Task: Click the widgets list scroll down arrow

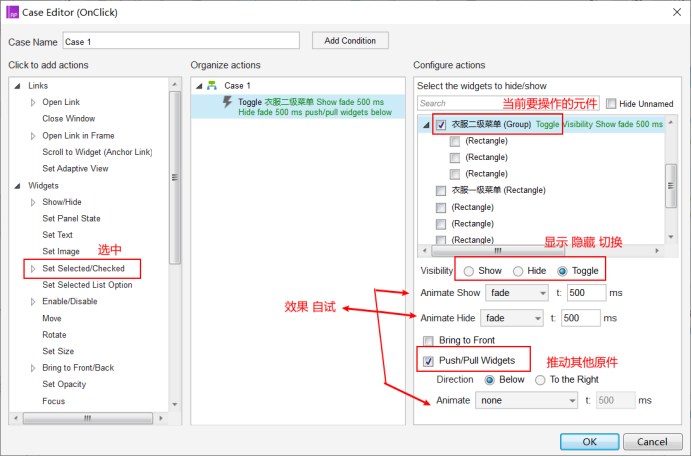Action: (x=671, y=237)
